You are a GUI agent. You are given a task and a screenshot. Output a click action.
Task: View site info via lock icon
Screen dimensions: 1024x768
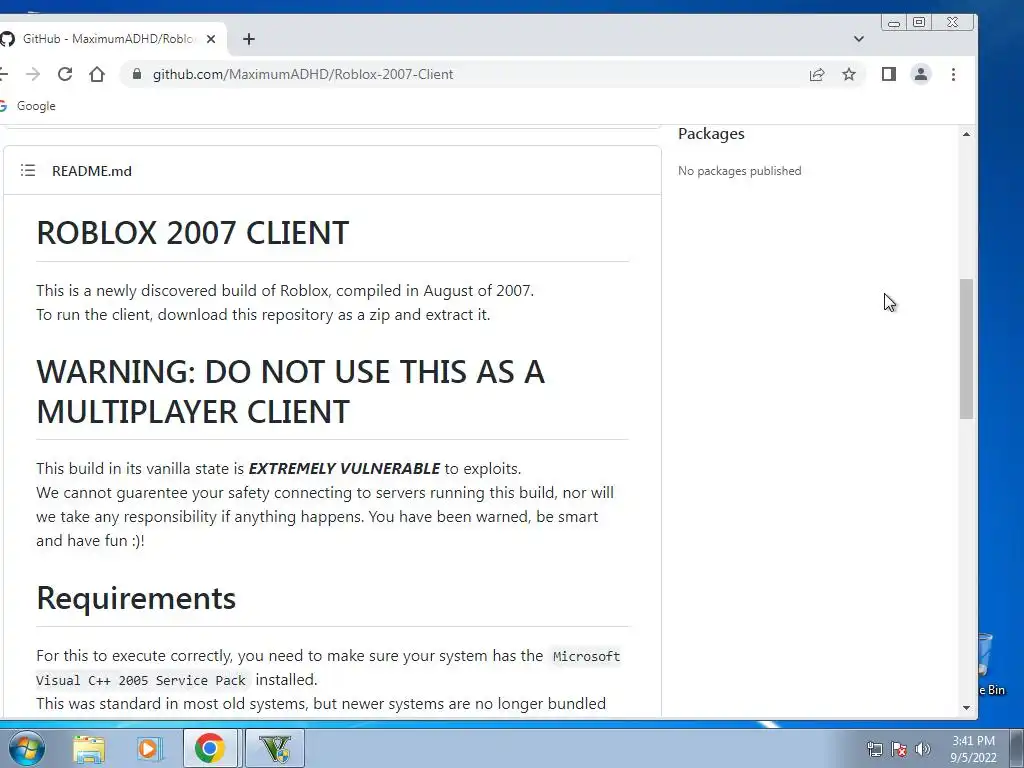click(136, 74)
